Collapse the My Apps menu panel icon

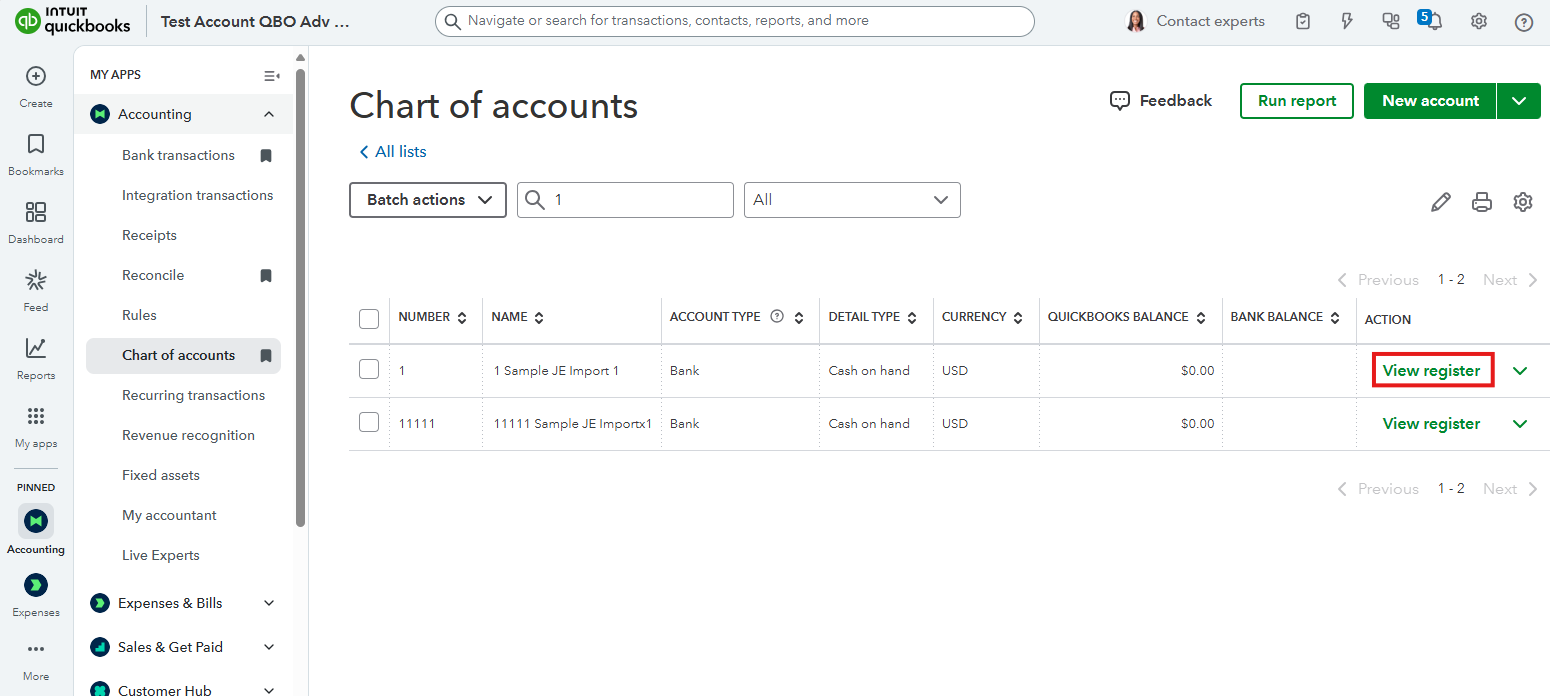pyautogui.click(x=271, y=76)
